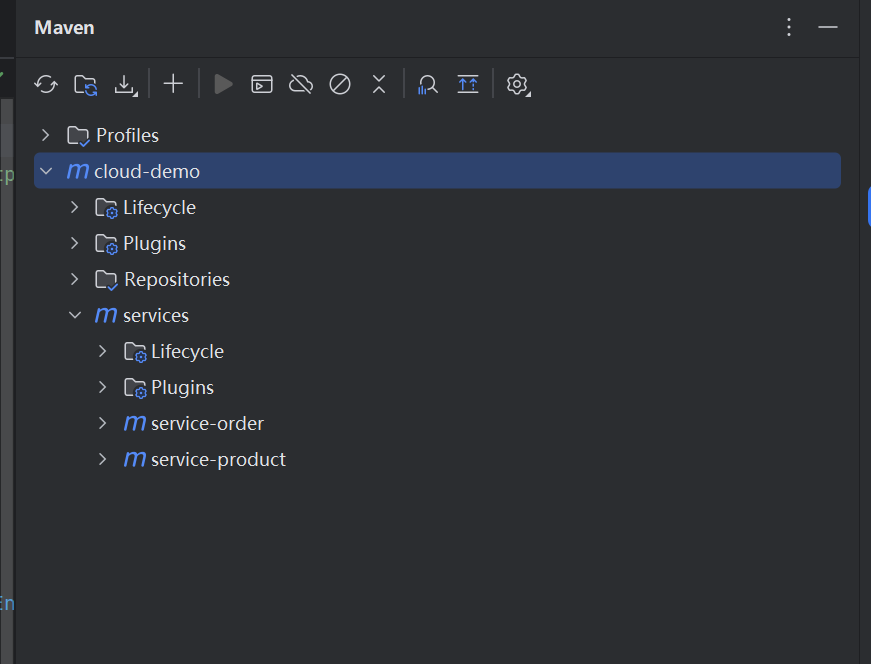Image resolution: width=871 pixels, height=664 pixels.
Task: Download sources and documentation
Action: (x=126, y=85)
